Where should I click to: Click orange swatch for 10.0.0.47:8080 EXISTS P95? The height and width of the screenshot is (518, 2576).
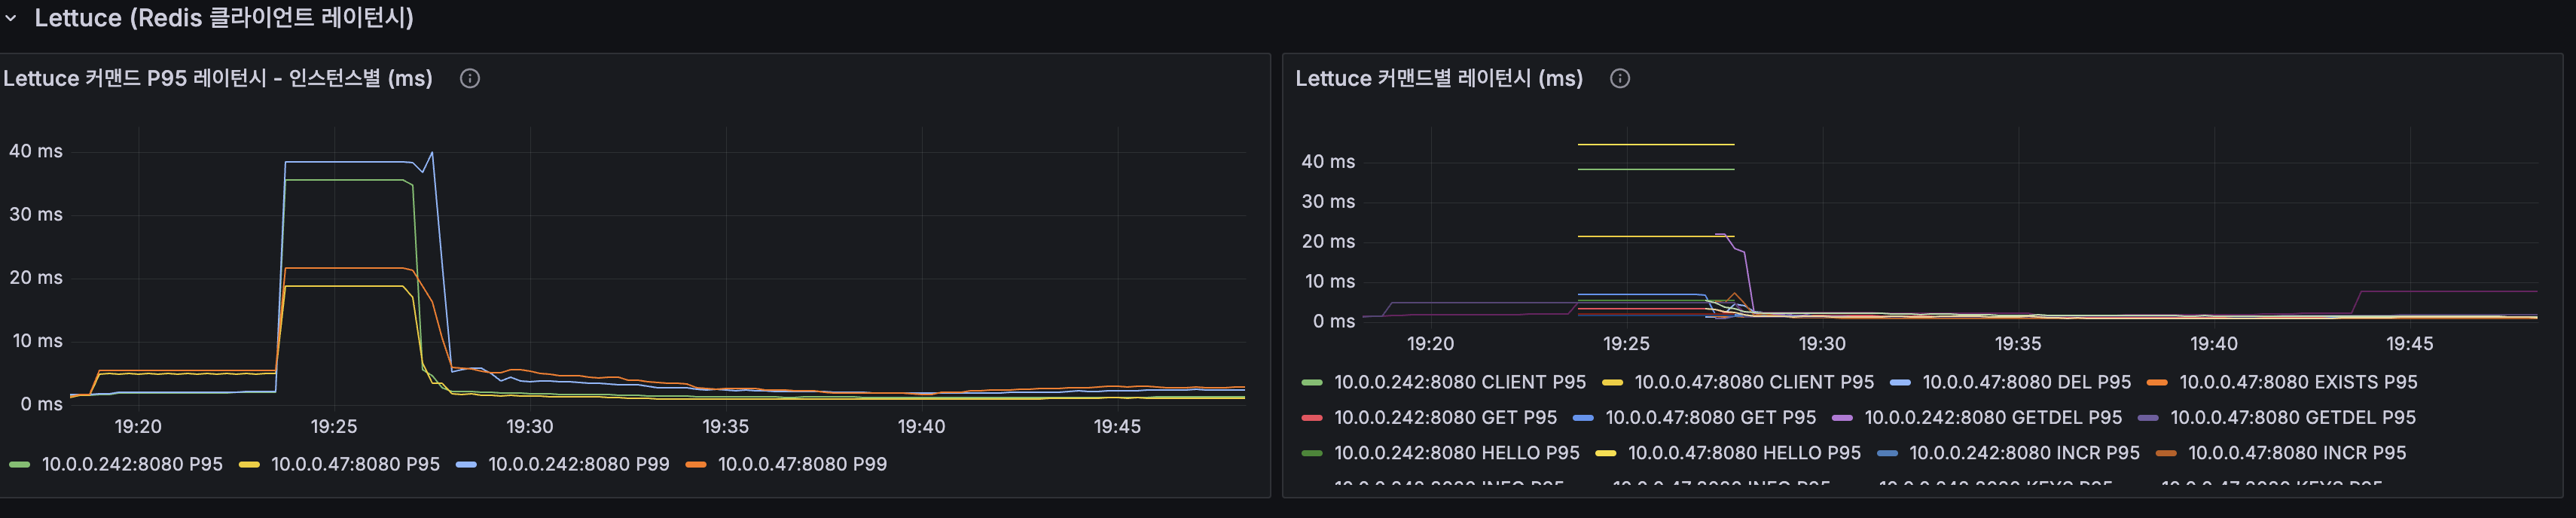pyautogui.click(x=2157, y=382)
